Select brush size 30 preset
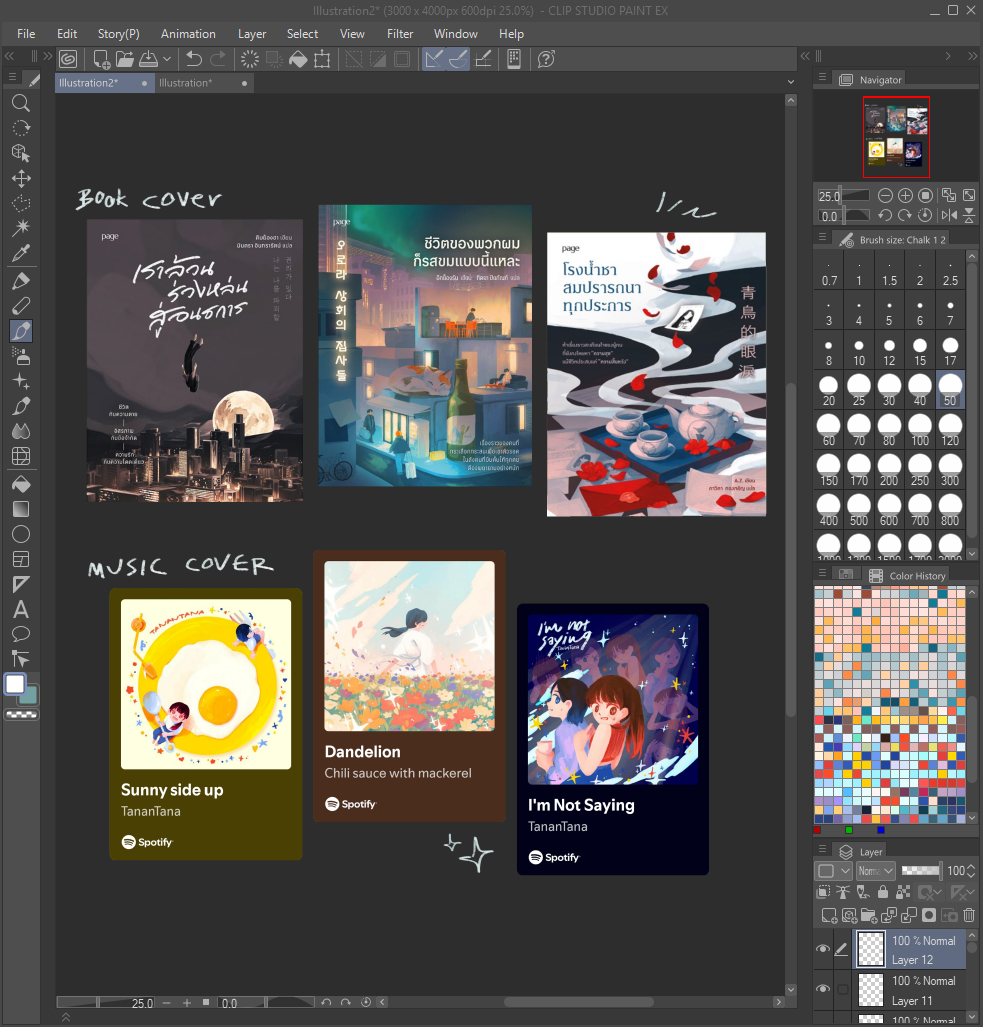This screenshot has width=983, height=1027. coord(889,388)
